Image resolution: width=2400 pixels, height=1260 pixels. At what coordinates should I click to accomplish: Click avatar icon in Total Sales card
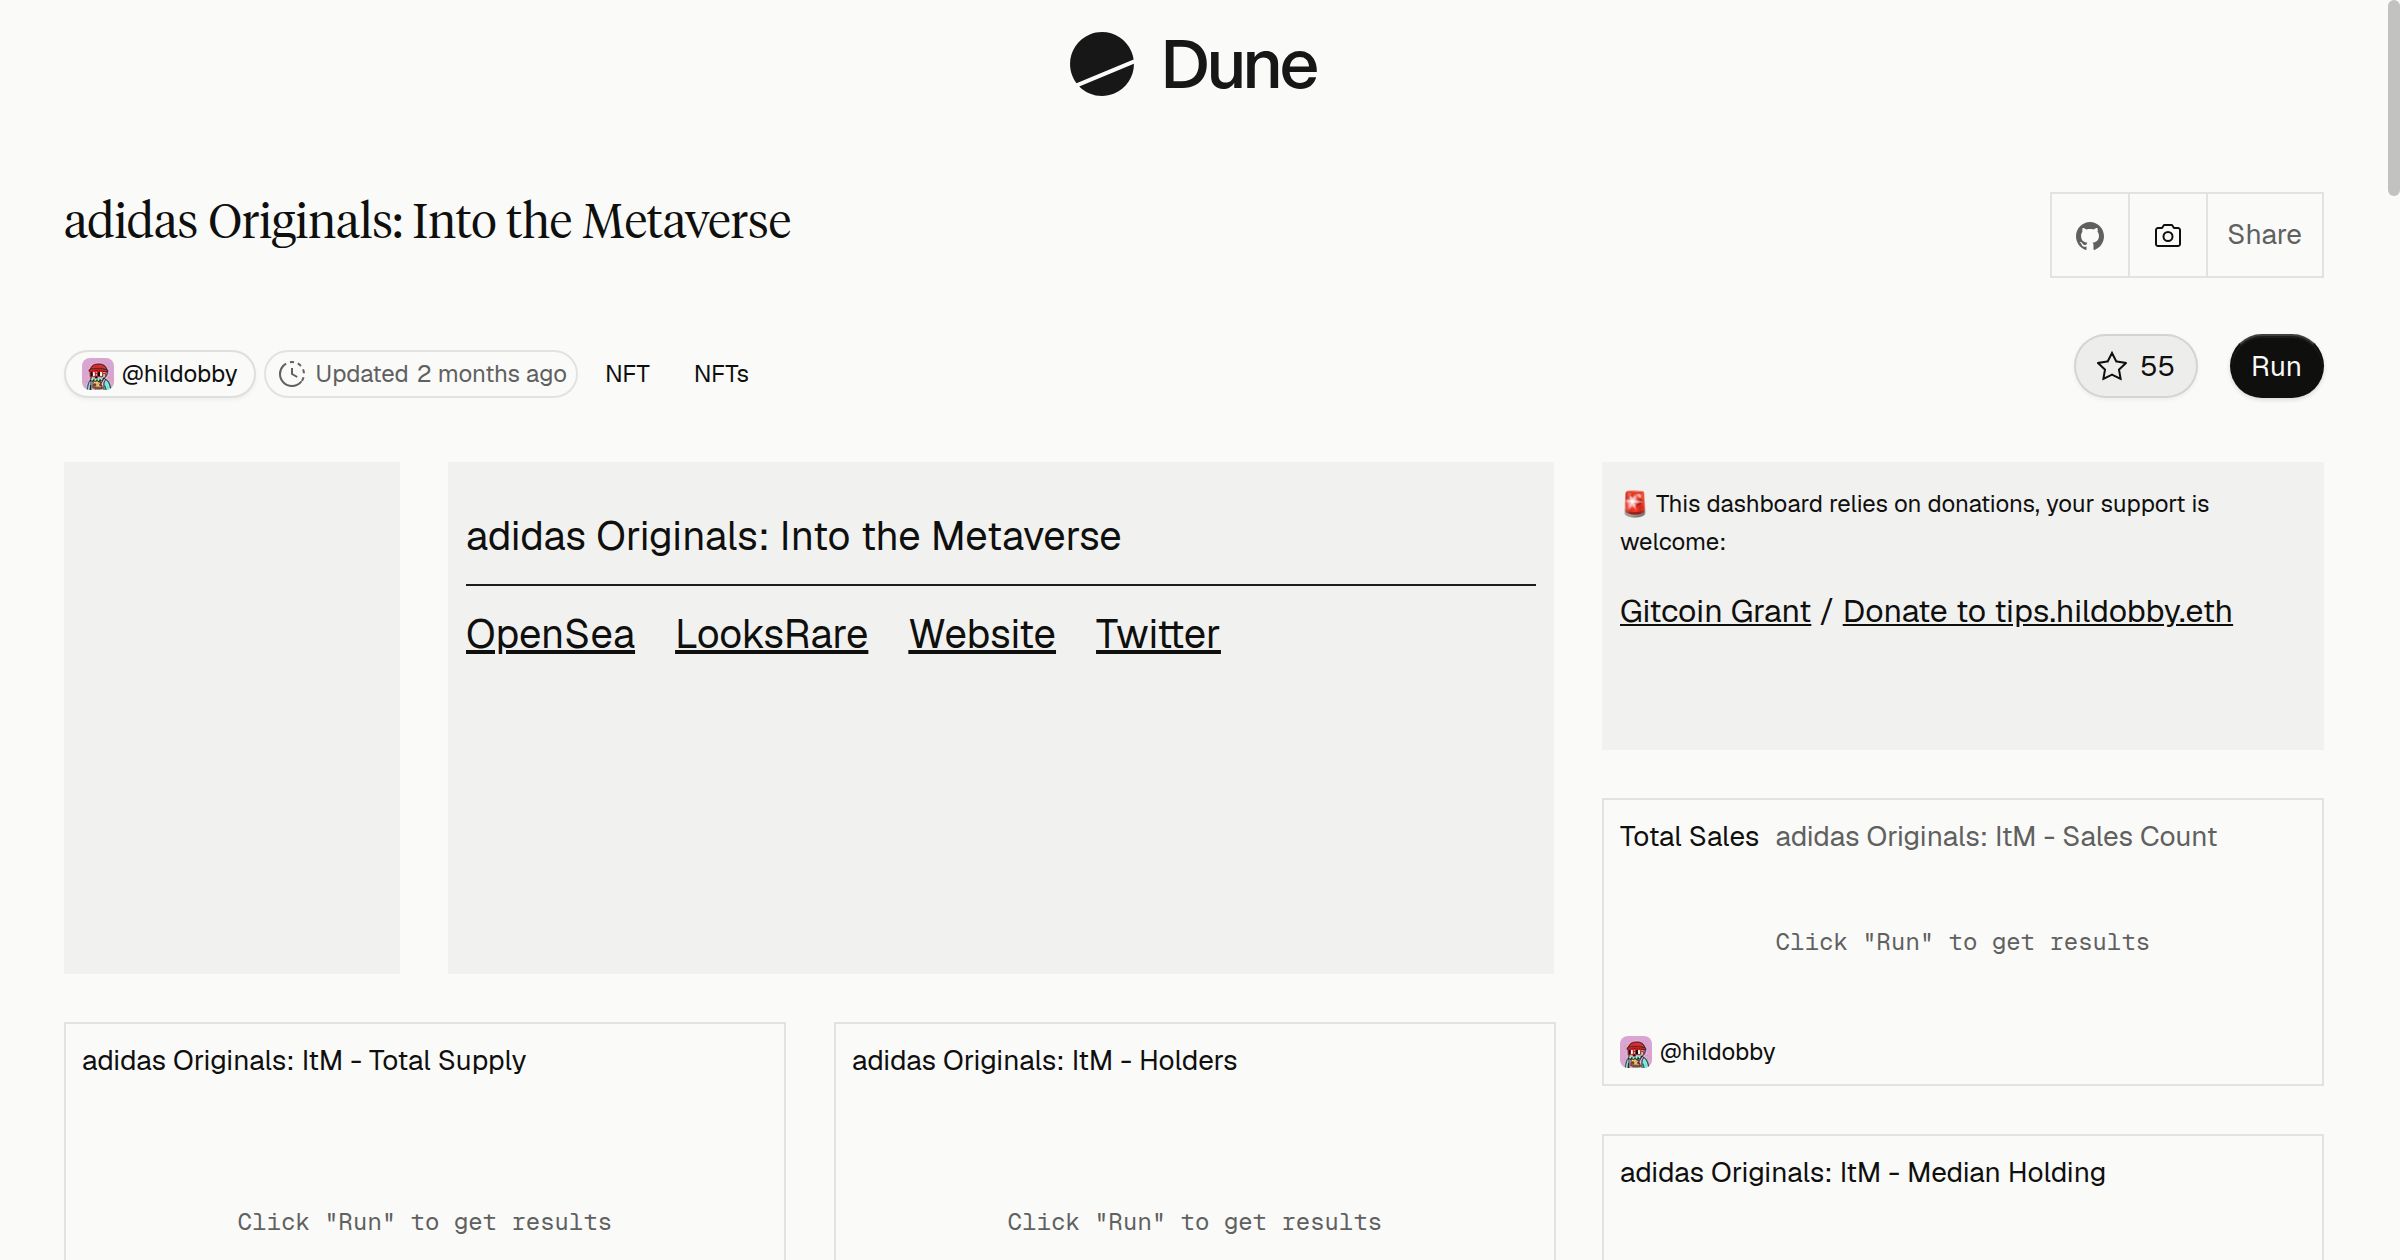point(1636,1052)
